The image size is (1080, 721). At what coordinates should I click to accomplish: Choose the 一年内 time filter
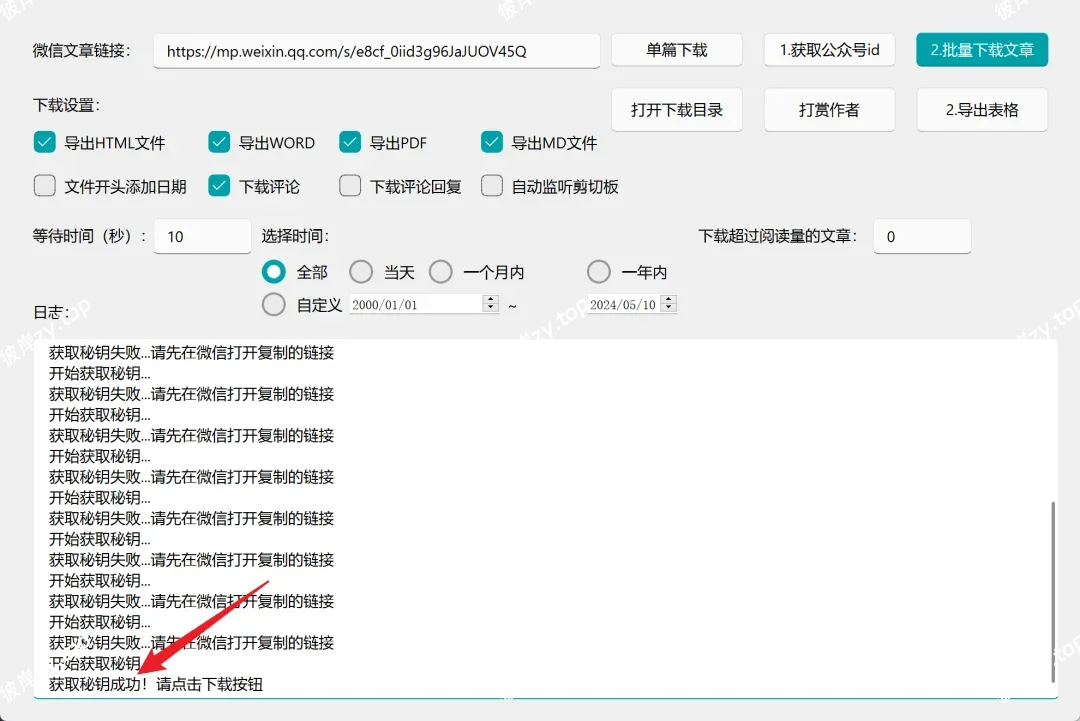pyautogui.click(x=598, y=271)
